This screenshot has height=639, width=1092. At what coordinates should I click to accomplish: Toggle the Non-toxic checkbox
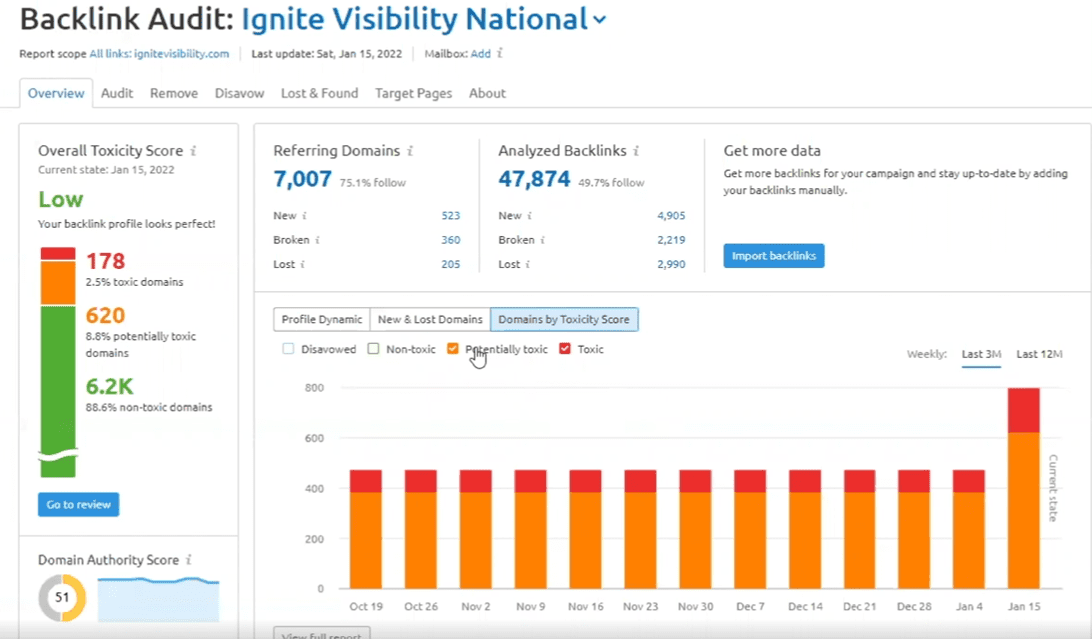coord(374,349)
